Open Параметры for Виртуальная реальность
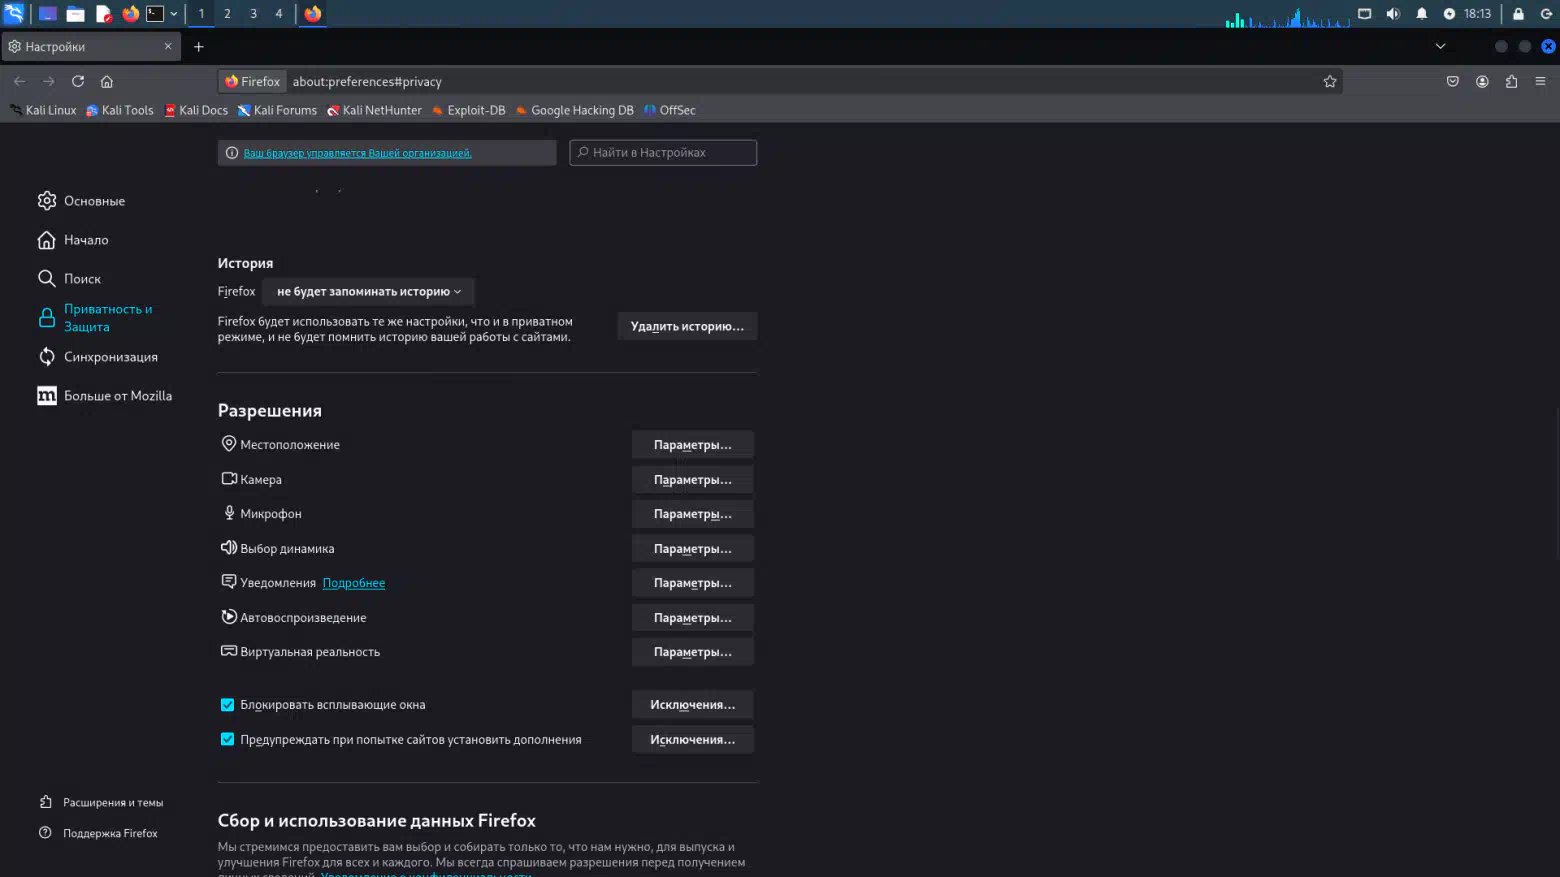1560x877 pixels. tap(692, 651)
